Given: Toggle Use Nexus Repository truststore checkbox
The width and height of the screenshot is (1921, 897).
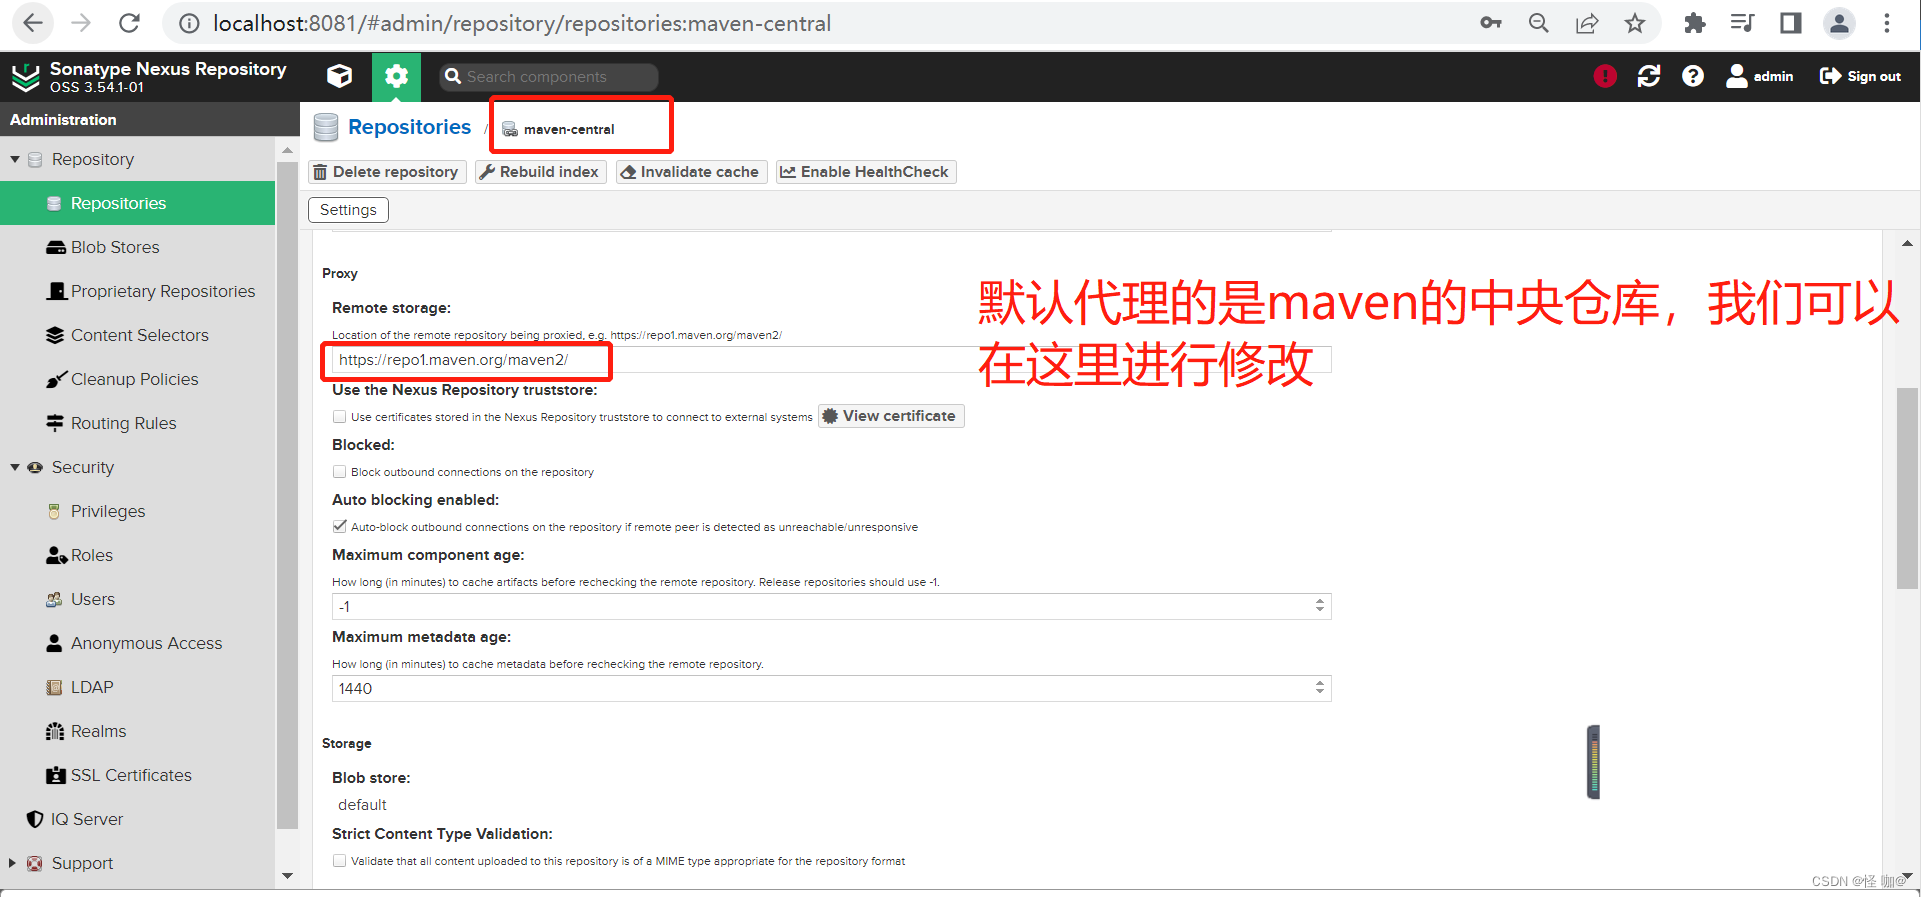Looking at the screenshot, I should (340, 417).
